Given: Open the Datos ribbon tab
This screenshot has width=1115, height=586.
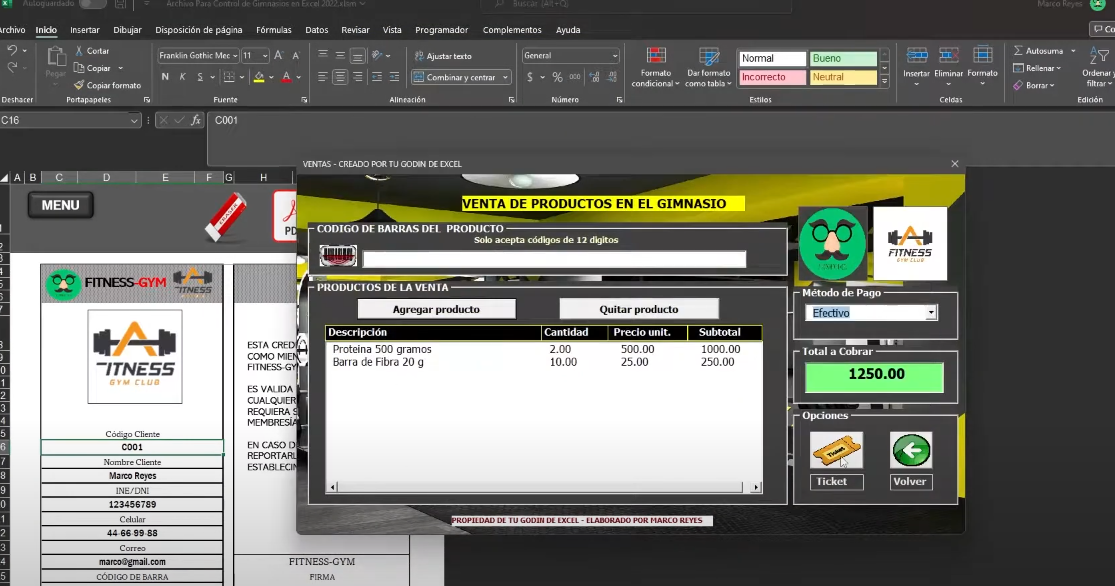Looking at the screenshot, I should point(316,30).
